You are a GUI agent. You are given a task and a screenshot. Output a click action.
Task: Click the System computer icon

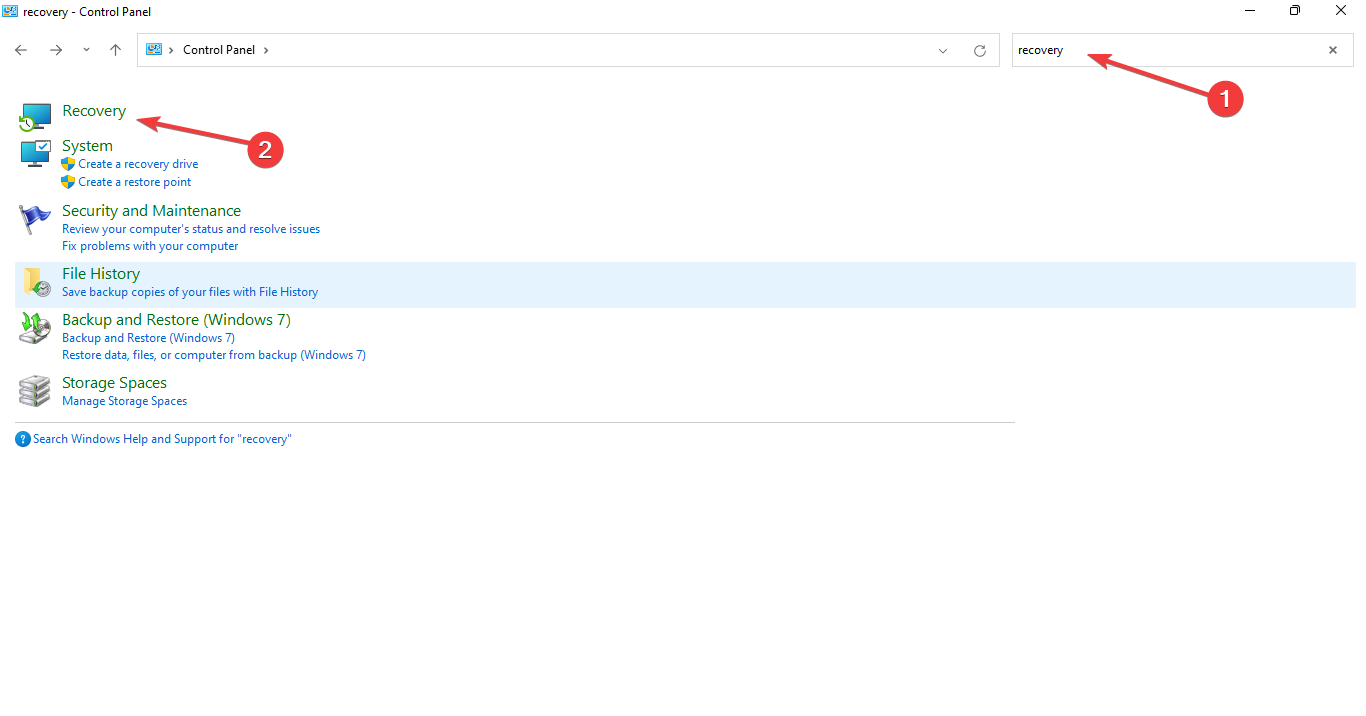click(x=35, y=153)
